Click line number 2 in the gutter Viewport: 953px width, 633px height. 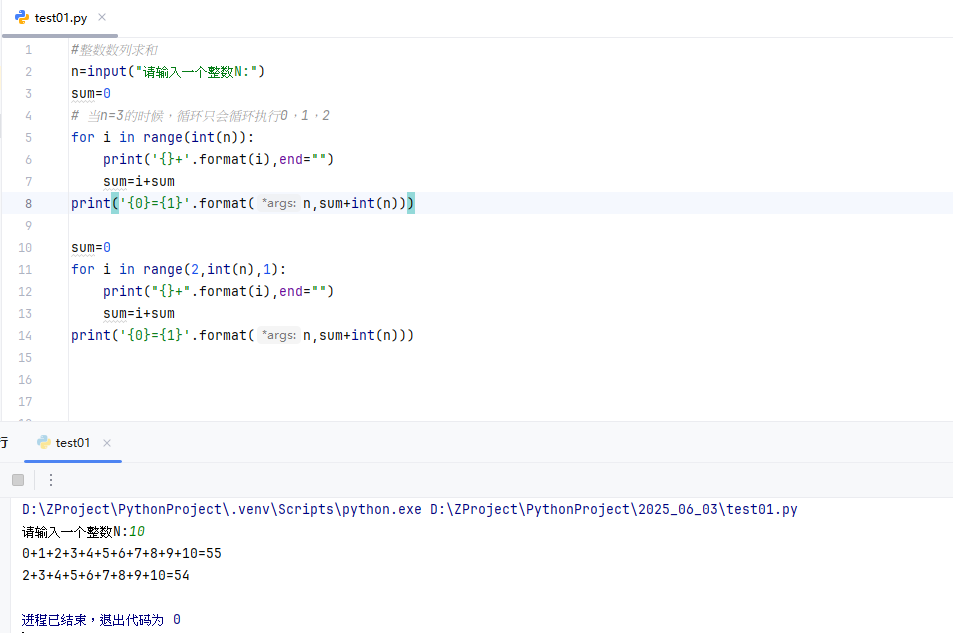tap(28, 71)
